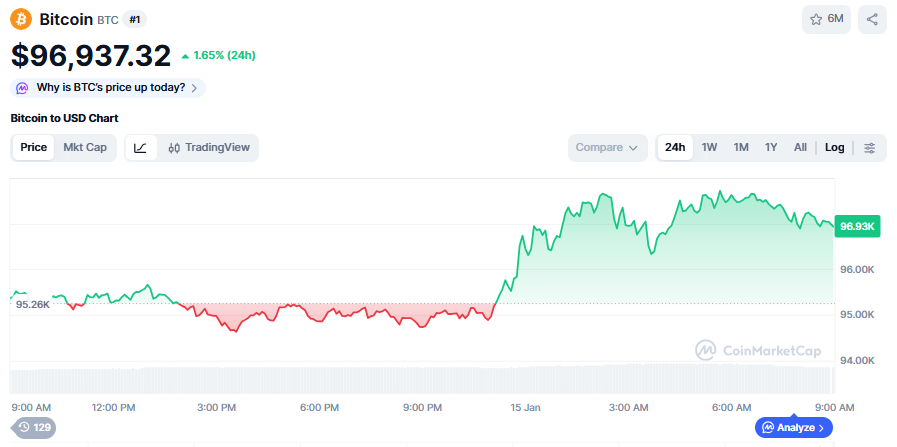Viewport: 897px width, 447px height.
Task: Switch chart to Mkt Cap
Action: point(85,148)
